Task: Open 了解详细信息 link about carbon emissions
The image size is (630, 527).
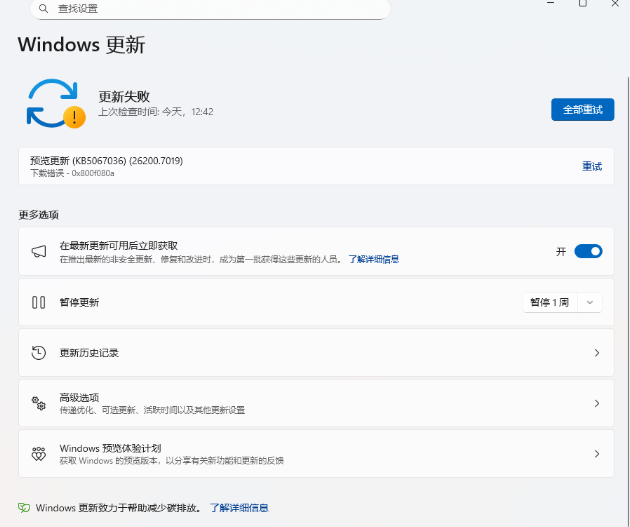Action: [x=239, y=508]
